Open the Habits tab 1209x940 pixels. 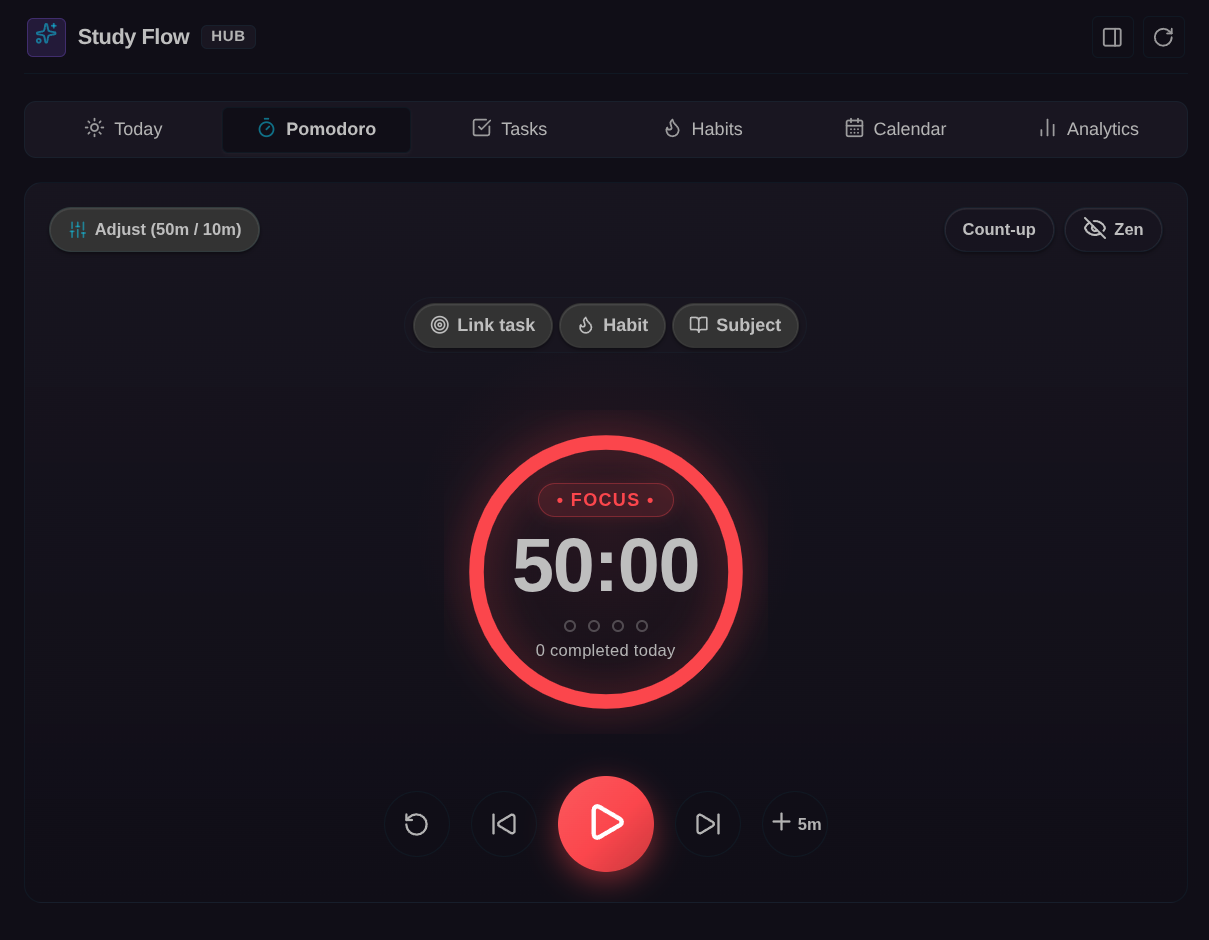click(x=702, y=129)
